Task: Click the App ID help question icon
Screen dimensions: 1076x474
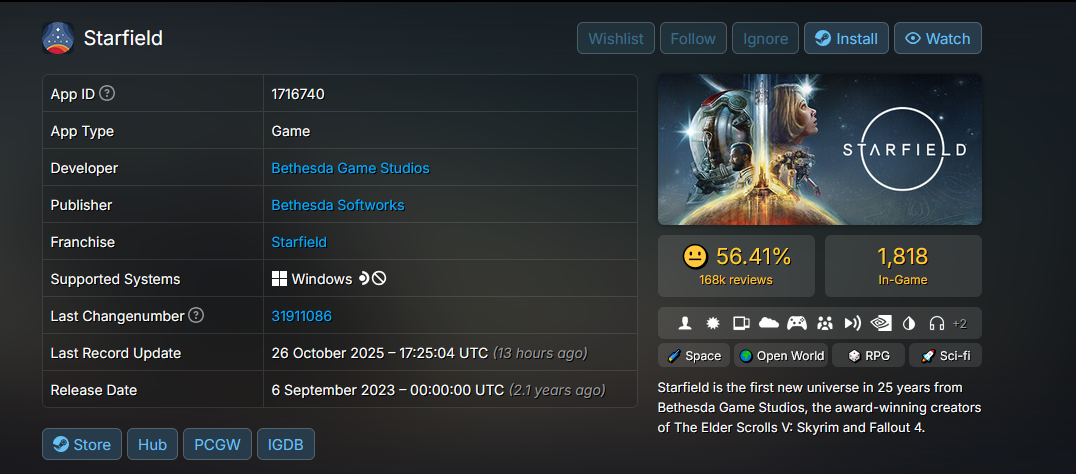Action: pos(106,93)
